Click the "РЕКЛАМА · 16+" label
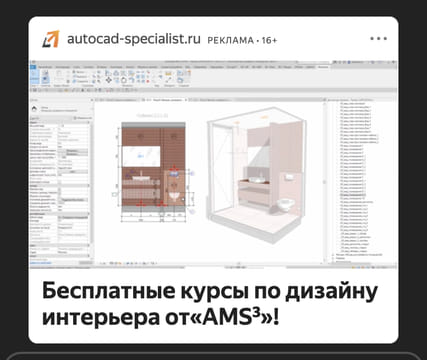The width and height of the screenshot is (427, 360). [x=242, y=41]
